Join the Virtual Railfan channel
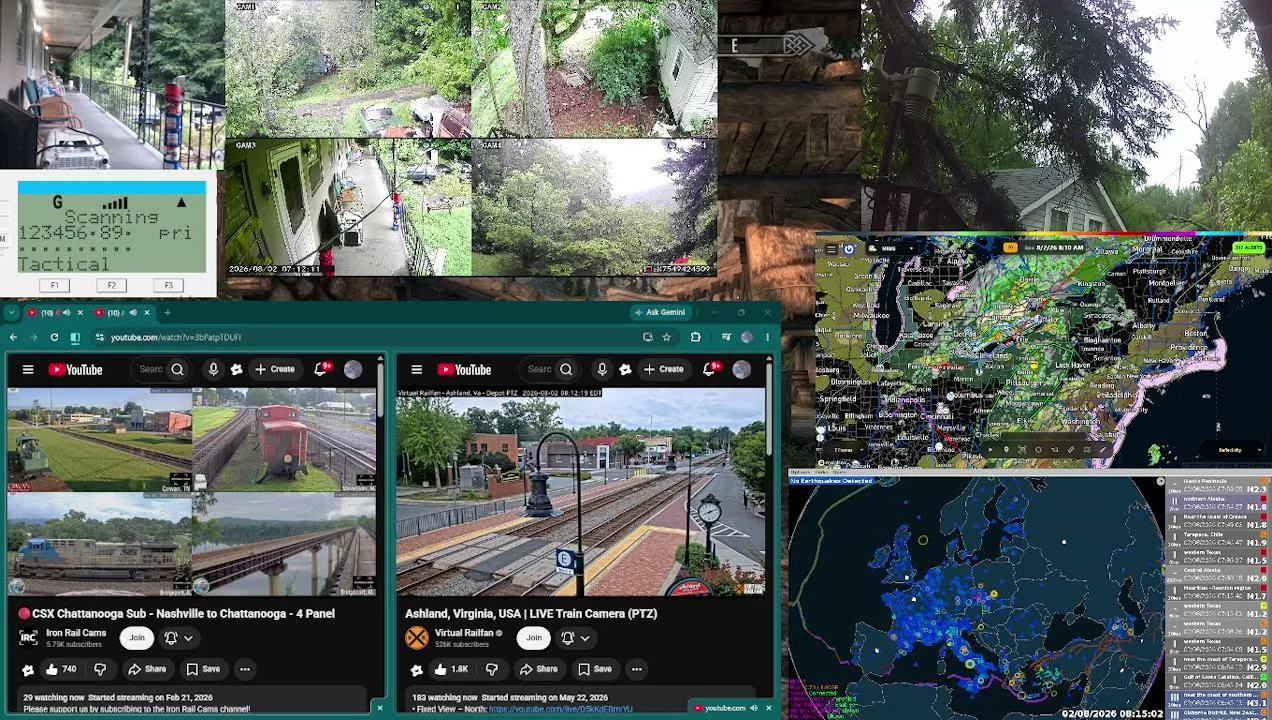Viewport: 1272px width, 720px height. pyautogui.click(x=534, y=638)
